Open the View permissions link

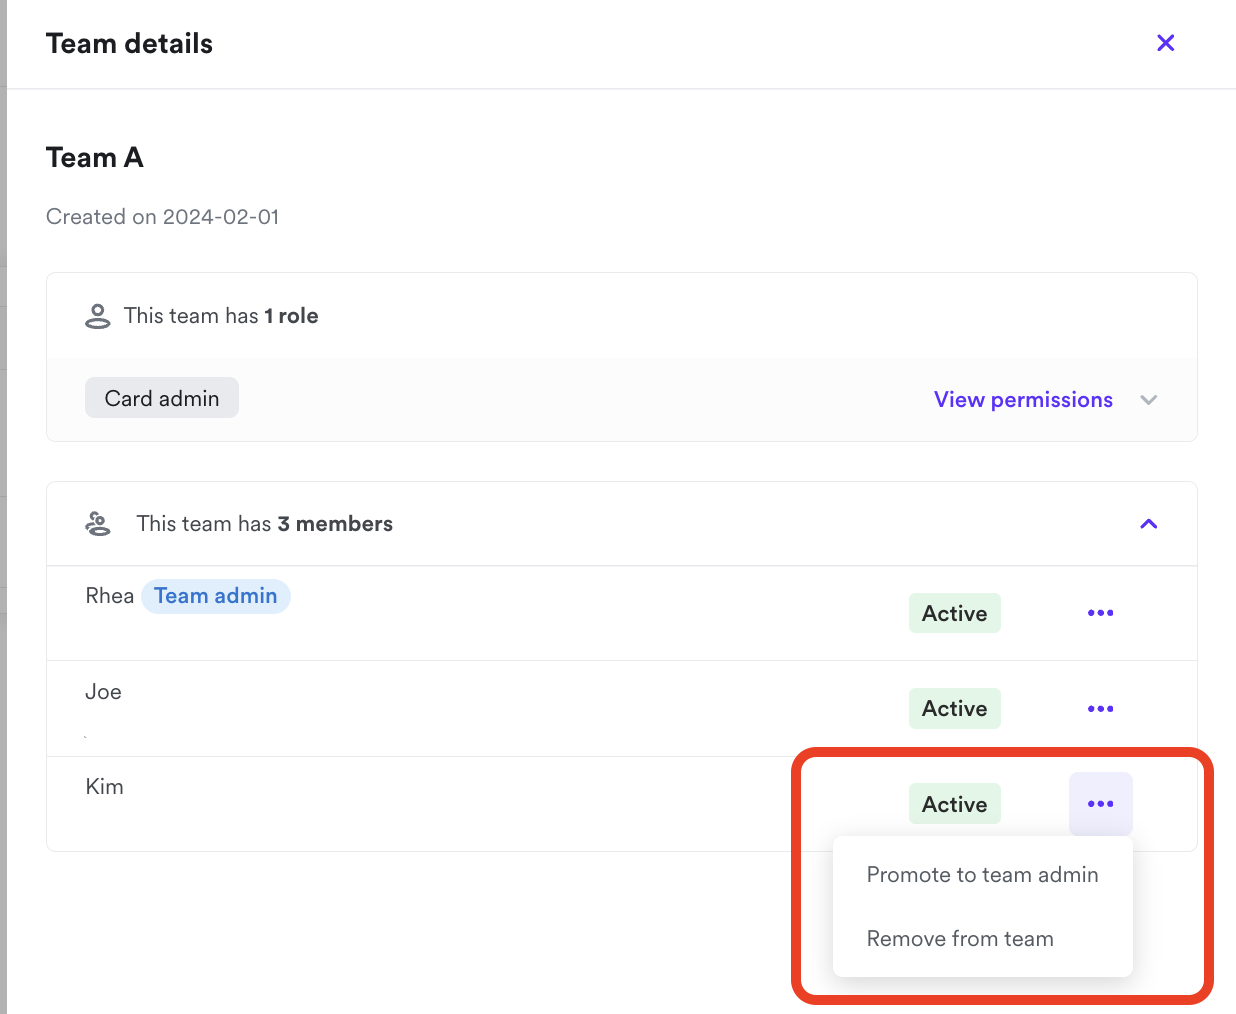coord(1023,400)
